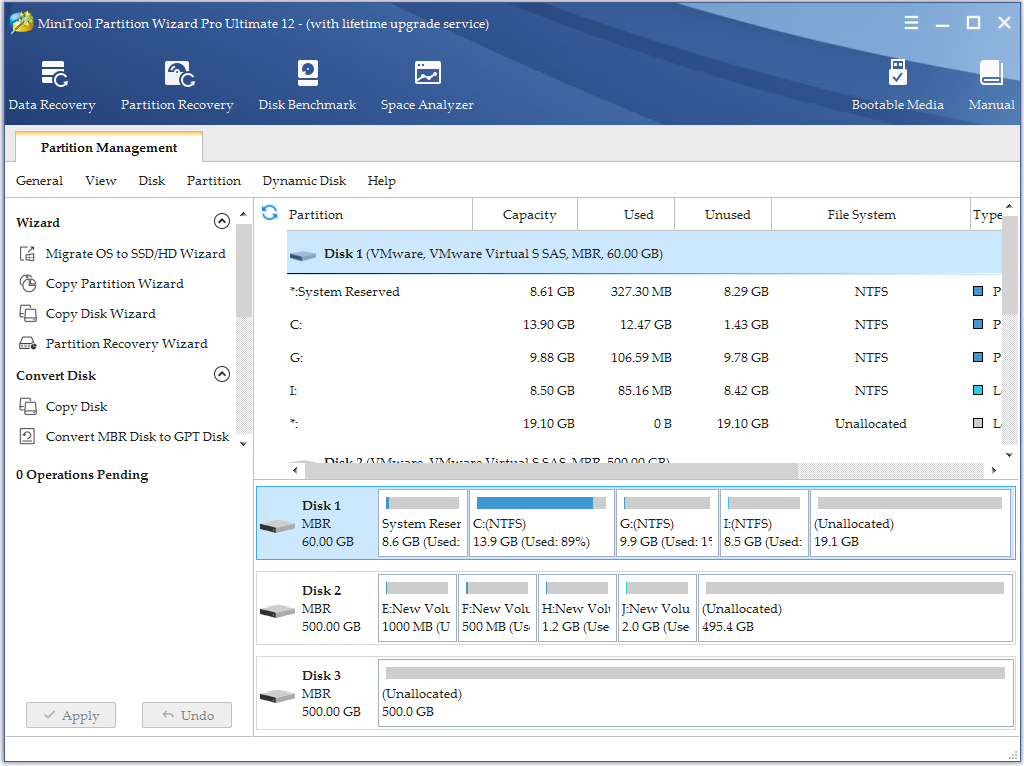The height and width of the screenshot is (766, 1024).
Task: Select the Disk 2 drive icon in the disk map
Action: click(277, 611)
